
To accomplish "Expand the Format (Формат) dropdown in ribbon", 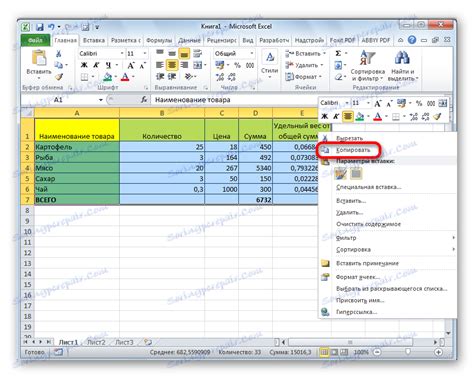I will [x=320, y=77].
